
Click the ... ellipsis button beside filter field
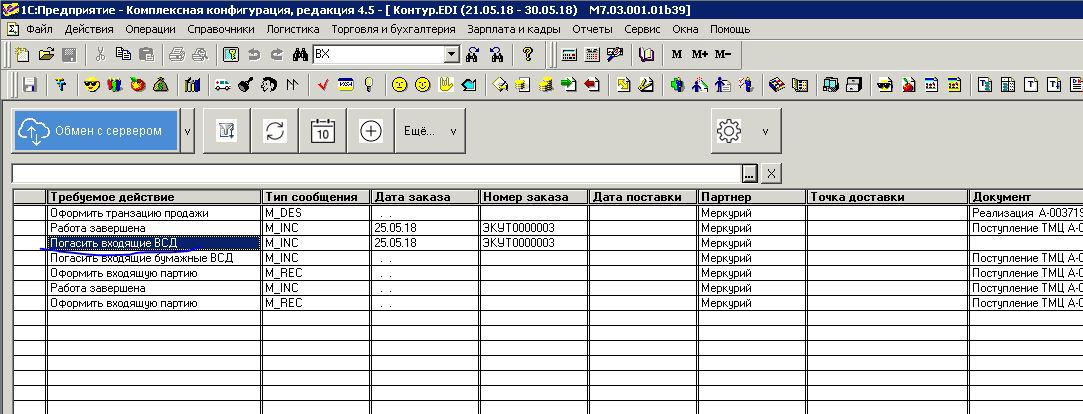pyautogui.click(x=750, y=173)
